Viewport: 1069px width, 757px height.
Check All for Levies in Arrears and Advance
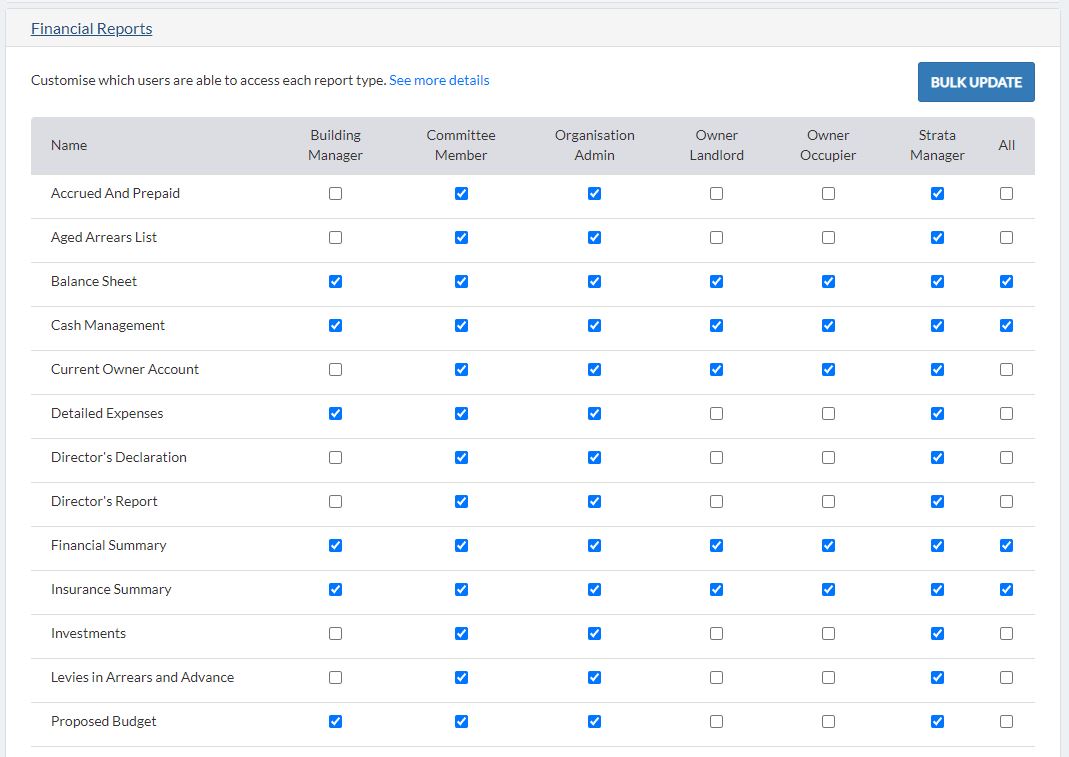(x=1006, y=677)
